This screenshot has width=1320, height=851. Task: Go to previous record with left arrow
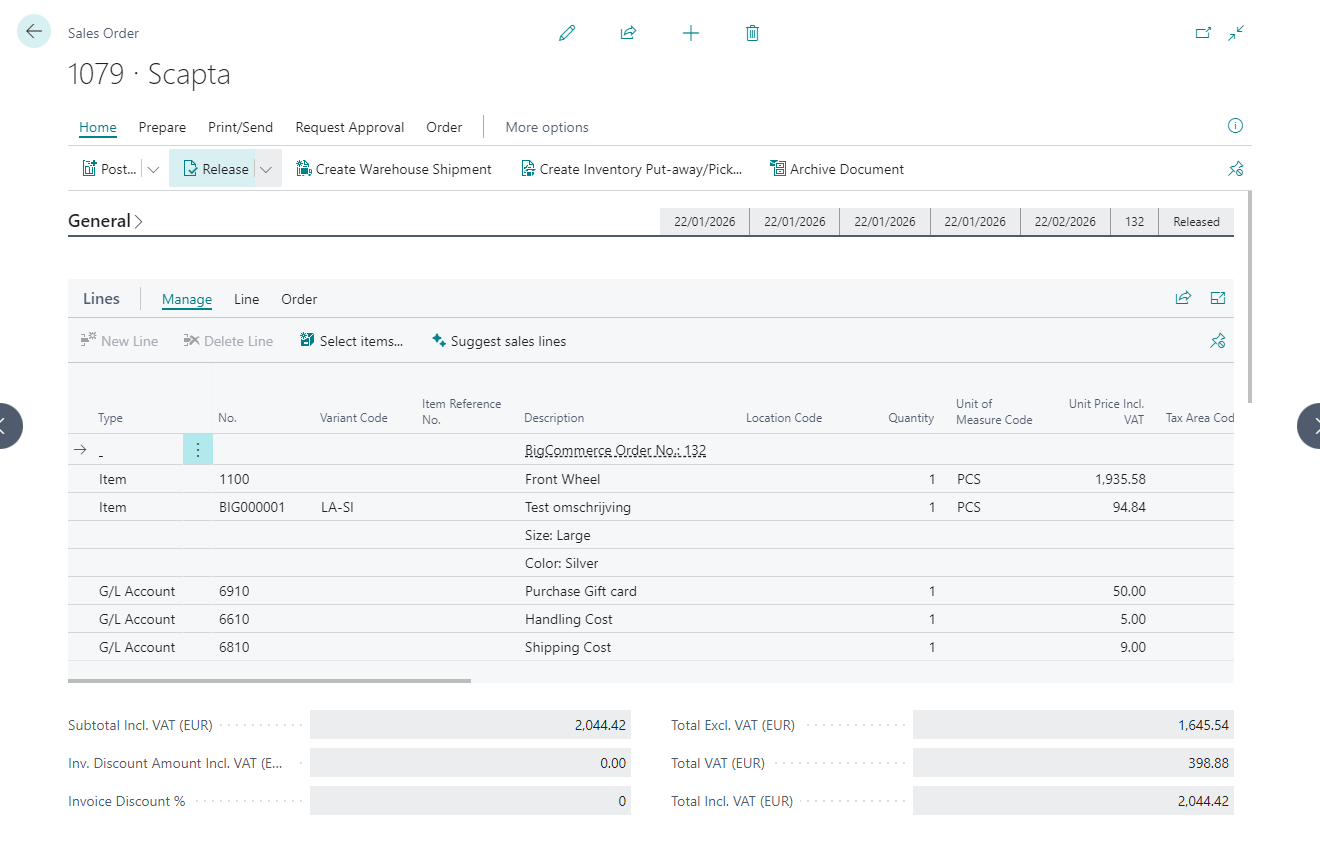click(x=6, y=425)
